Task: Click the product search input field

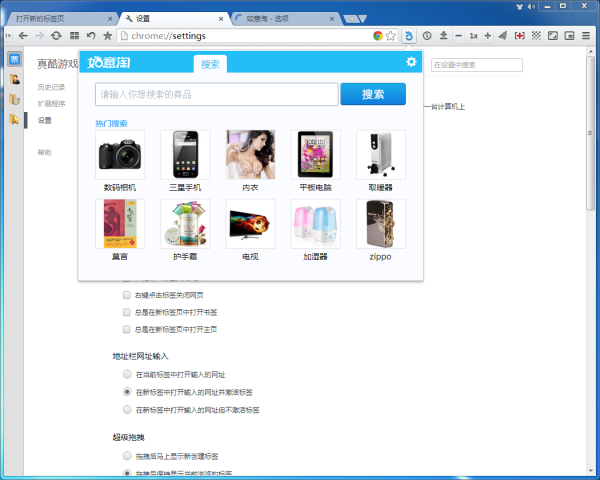Action: 217,94
